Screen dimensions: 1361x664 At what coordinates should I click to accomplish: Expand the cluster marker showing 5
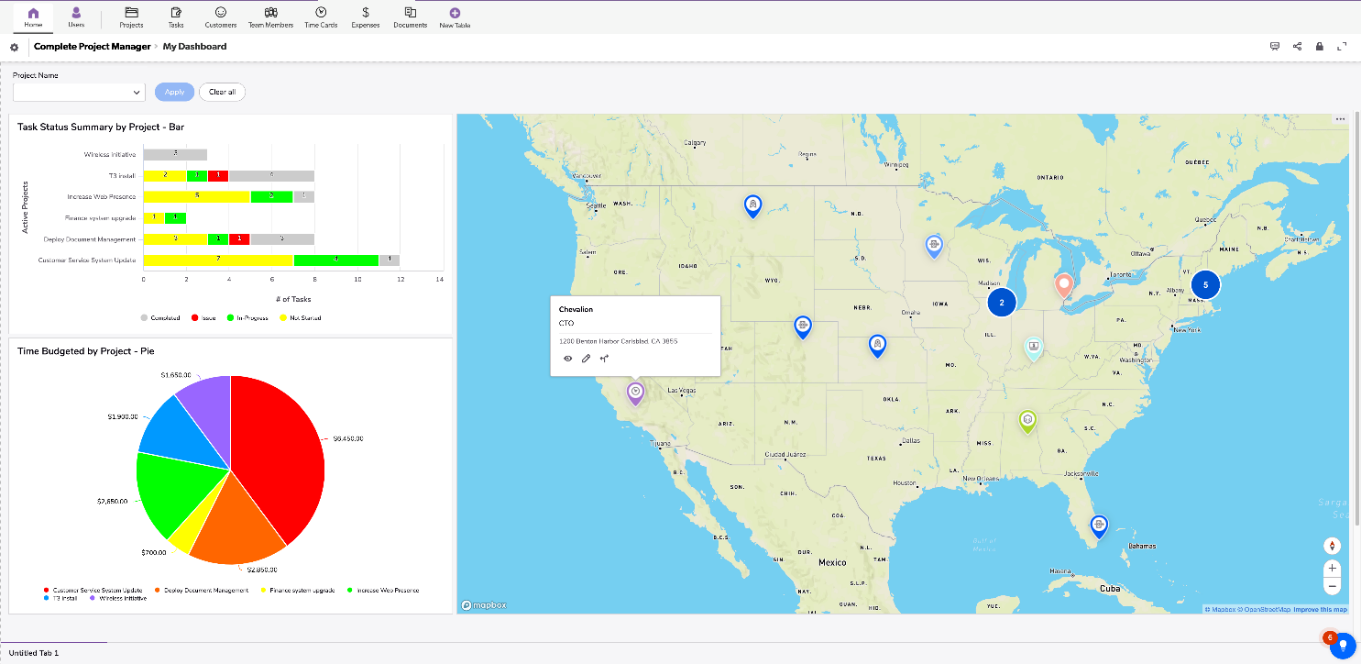tap(1205, 285)
